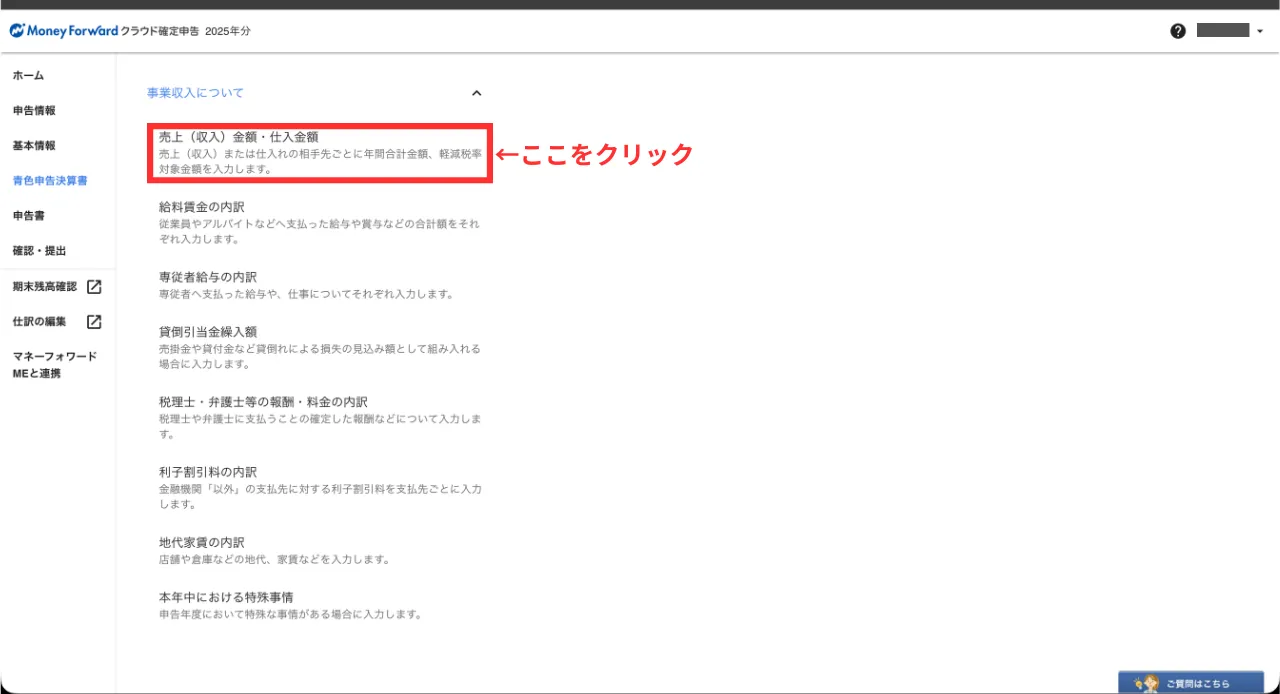Screen dimensions: 1280x694
Task: Open 売上（収入）金額・仕入金額 entry
Action: (238, 137)
